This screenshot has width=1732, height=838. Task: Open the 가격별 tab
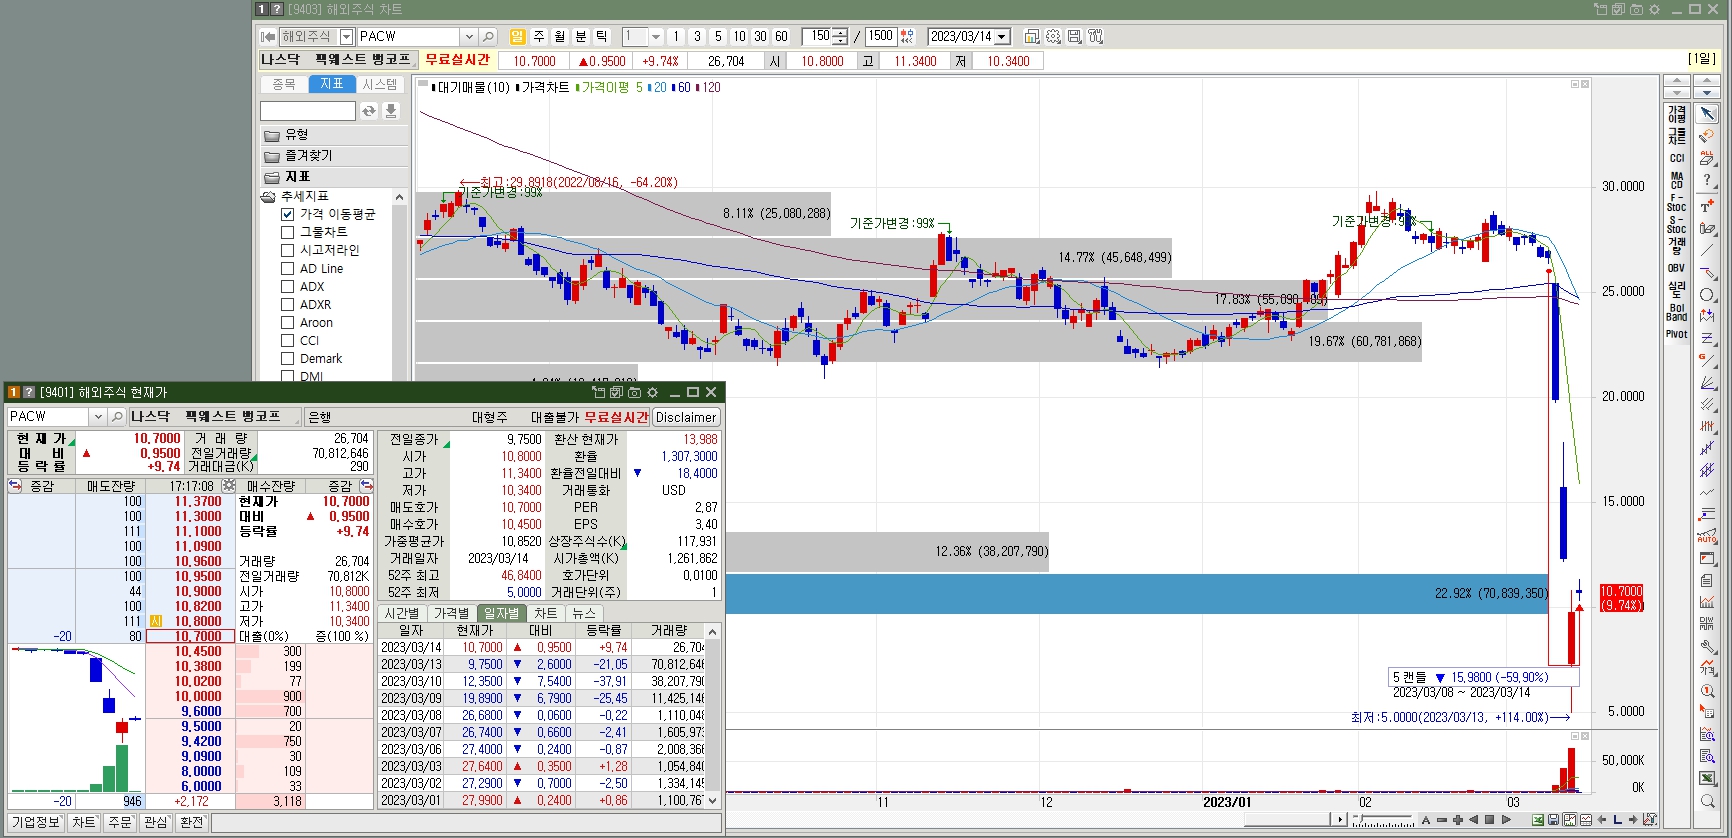[451, 613]
